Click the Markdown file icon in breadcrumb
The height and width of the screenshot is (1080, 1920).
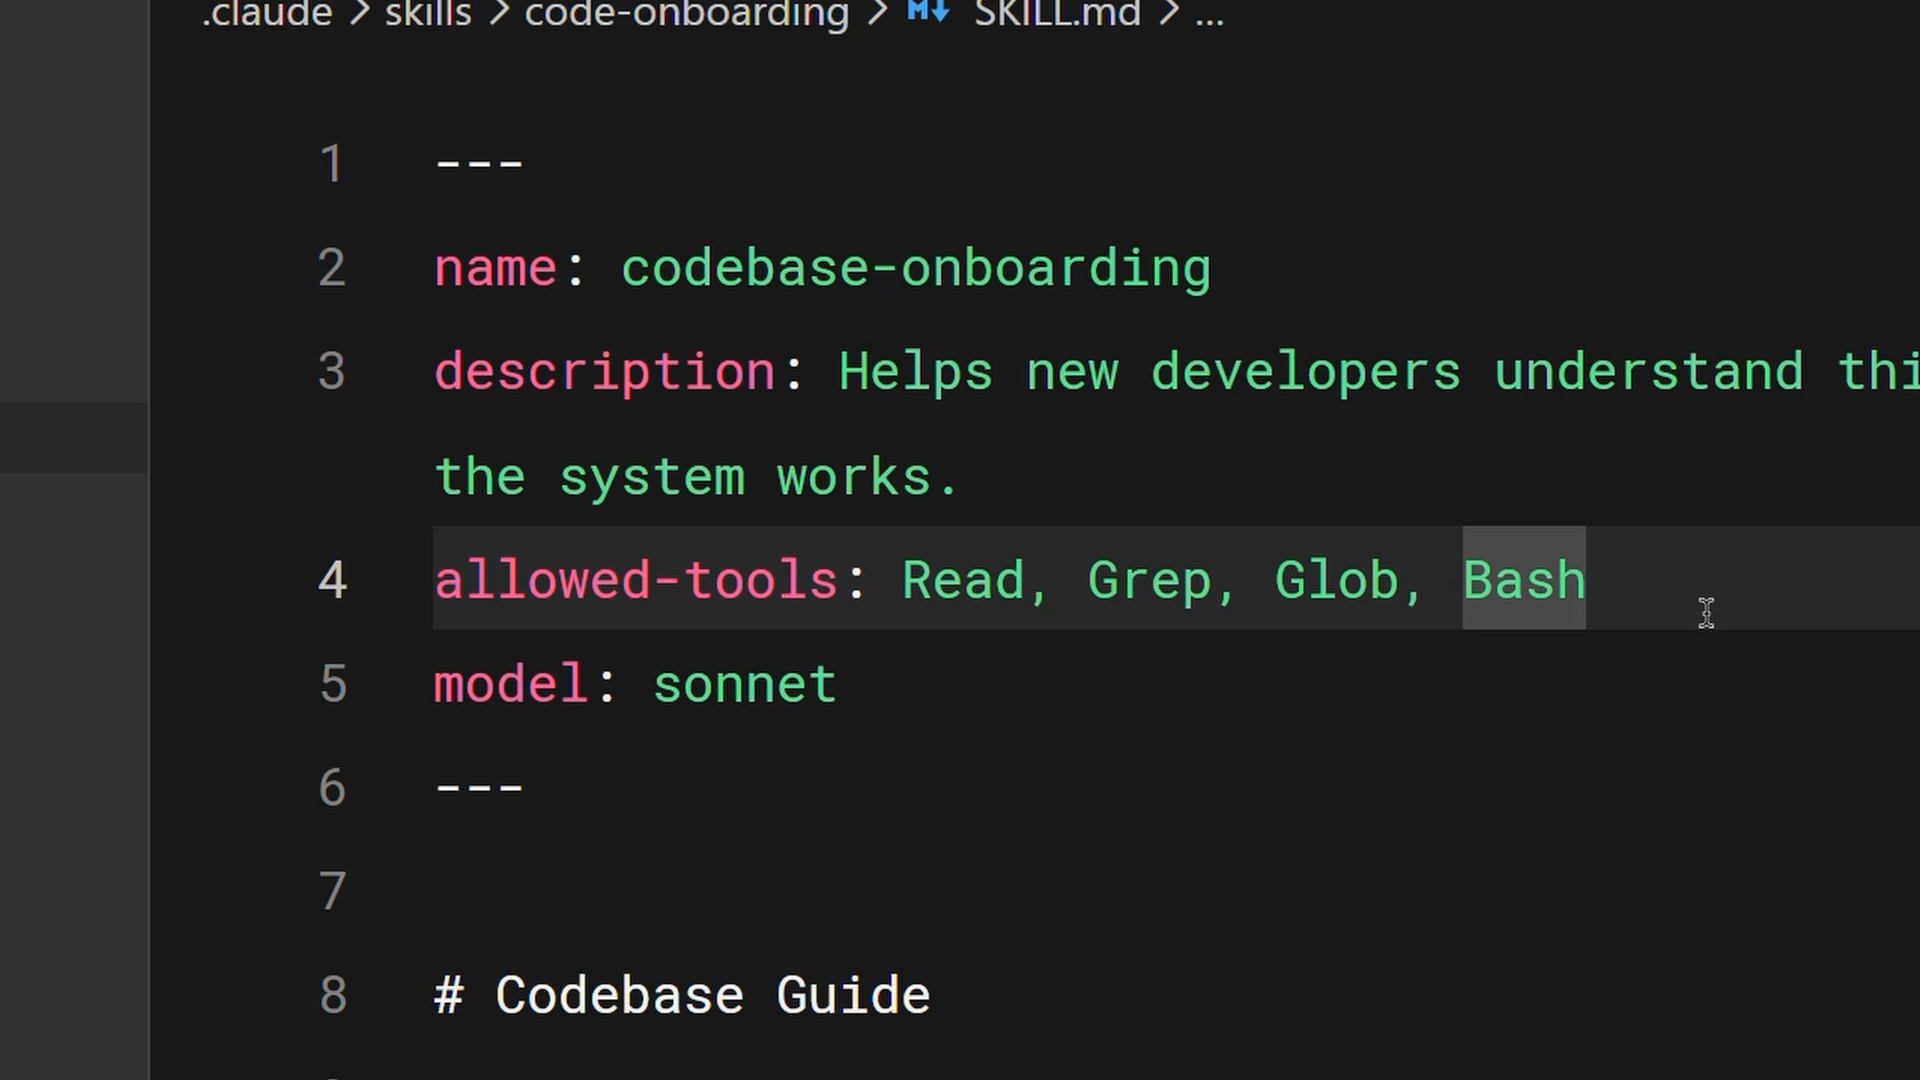(x=927, y=12)
